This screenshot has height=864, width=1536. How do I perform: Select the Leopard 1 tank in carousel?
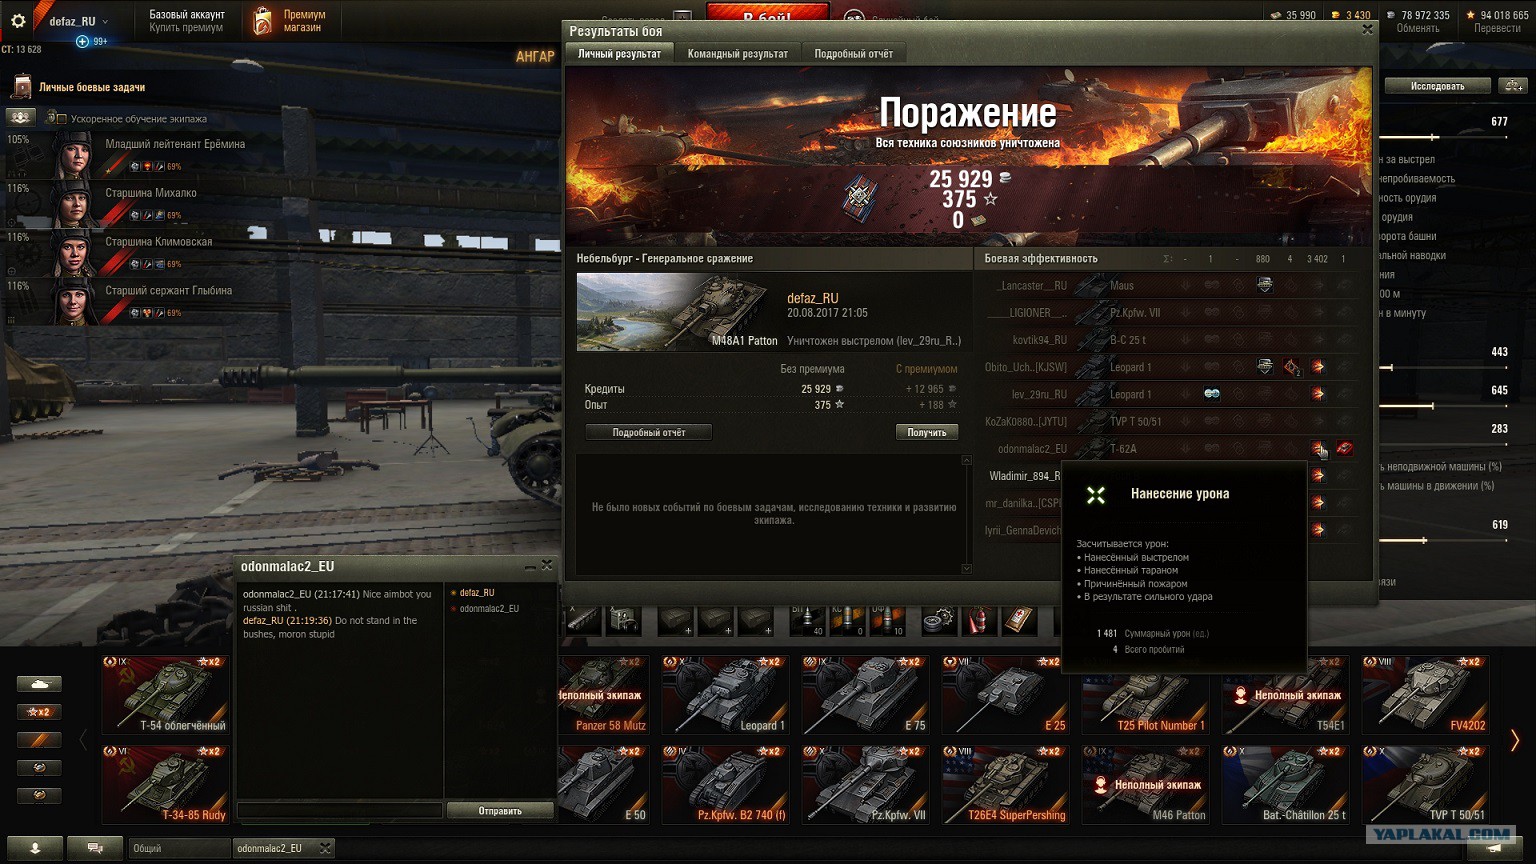[x=725, y=695]
